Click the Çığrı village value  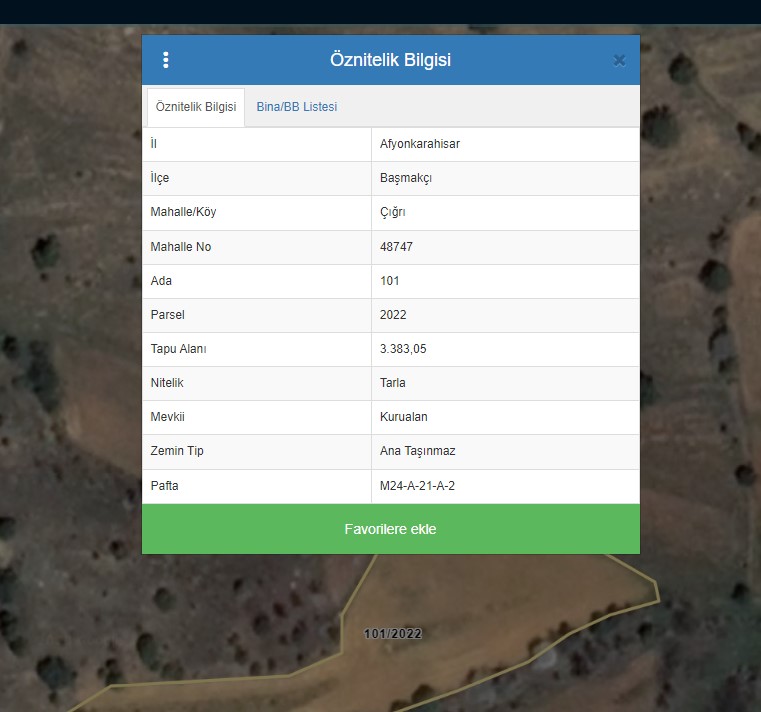click(393, 212)
